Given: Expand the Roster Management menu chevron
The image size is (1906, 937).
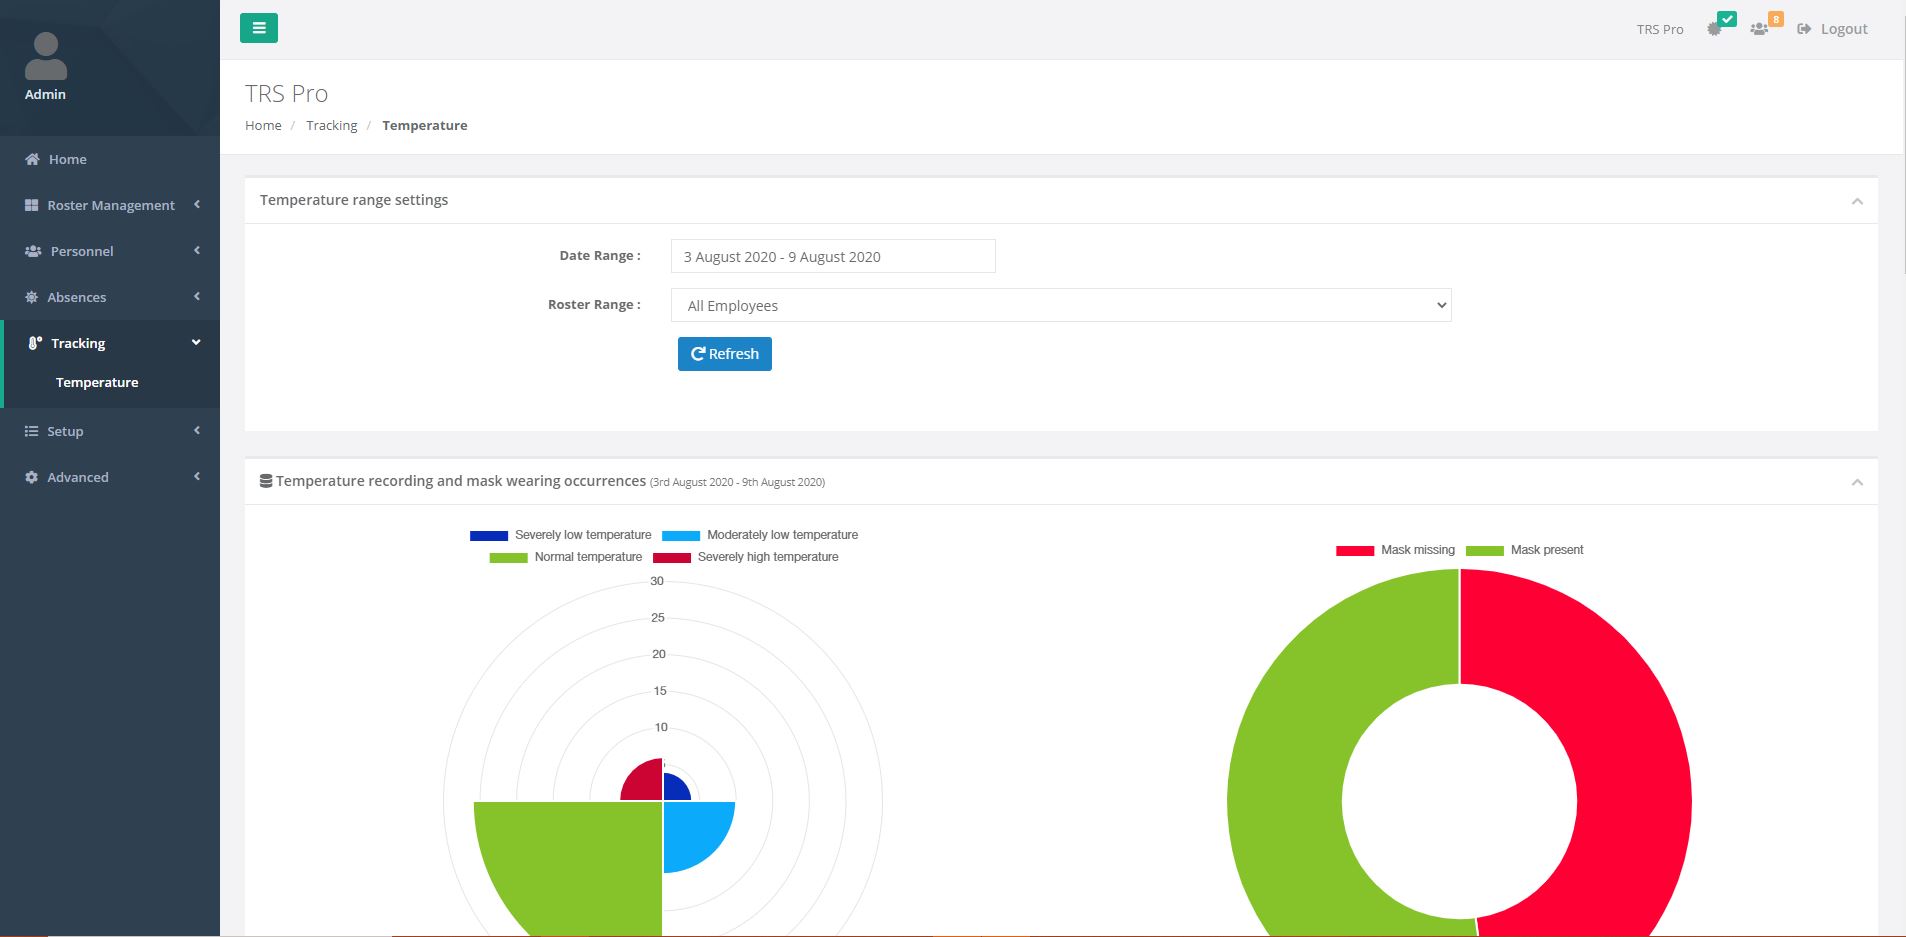Looking at the screenshot, I should pyautogui.click(x=197, y=204).
